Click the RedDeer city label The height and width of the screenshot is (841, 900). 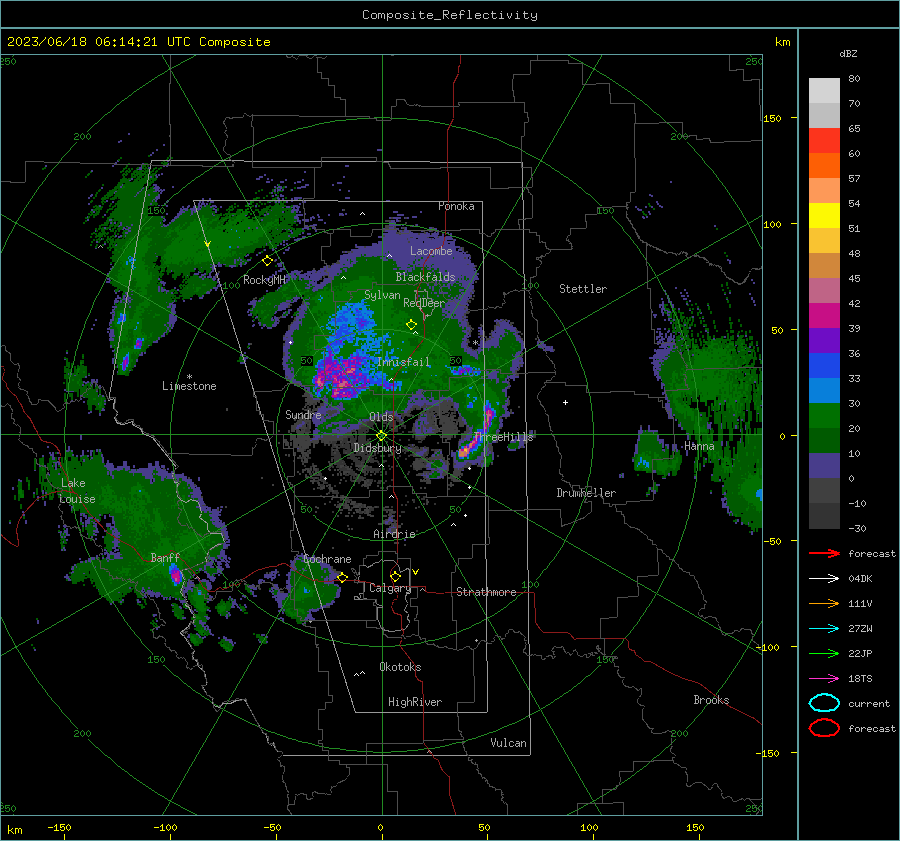424,303
